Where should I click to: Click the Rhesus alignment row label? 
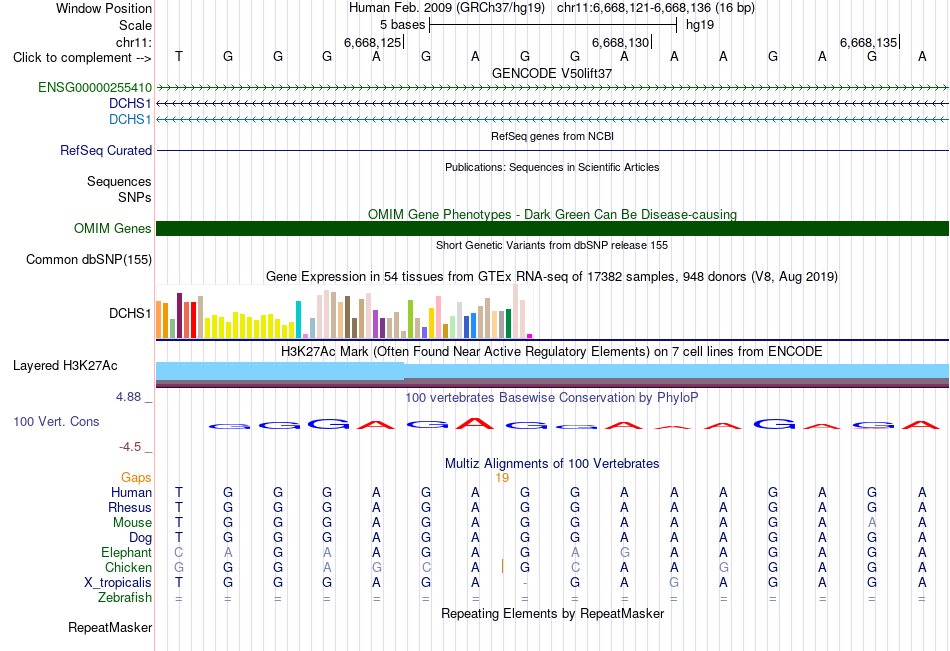[x=130, y=507]
